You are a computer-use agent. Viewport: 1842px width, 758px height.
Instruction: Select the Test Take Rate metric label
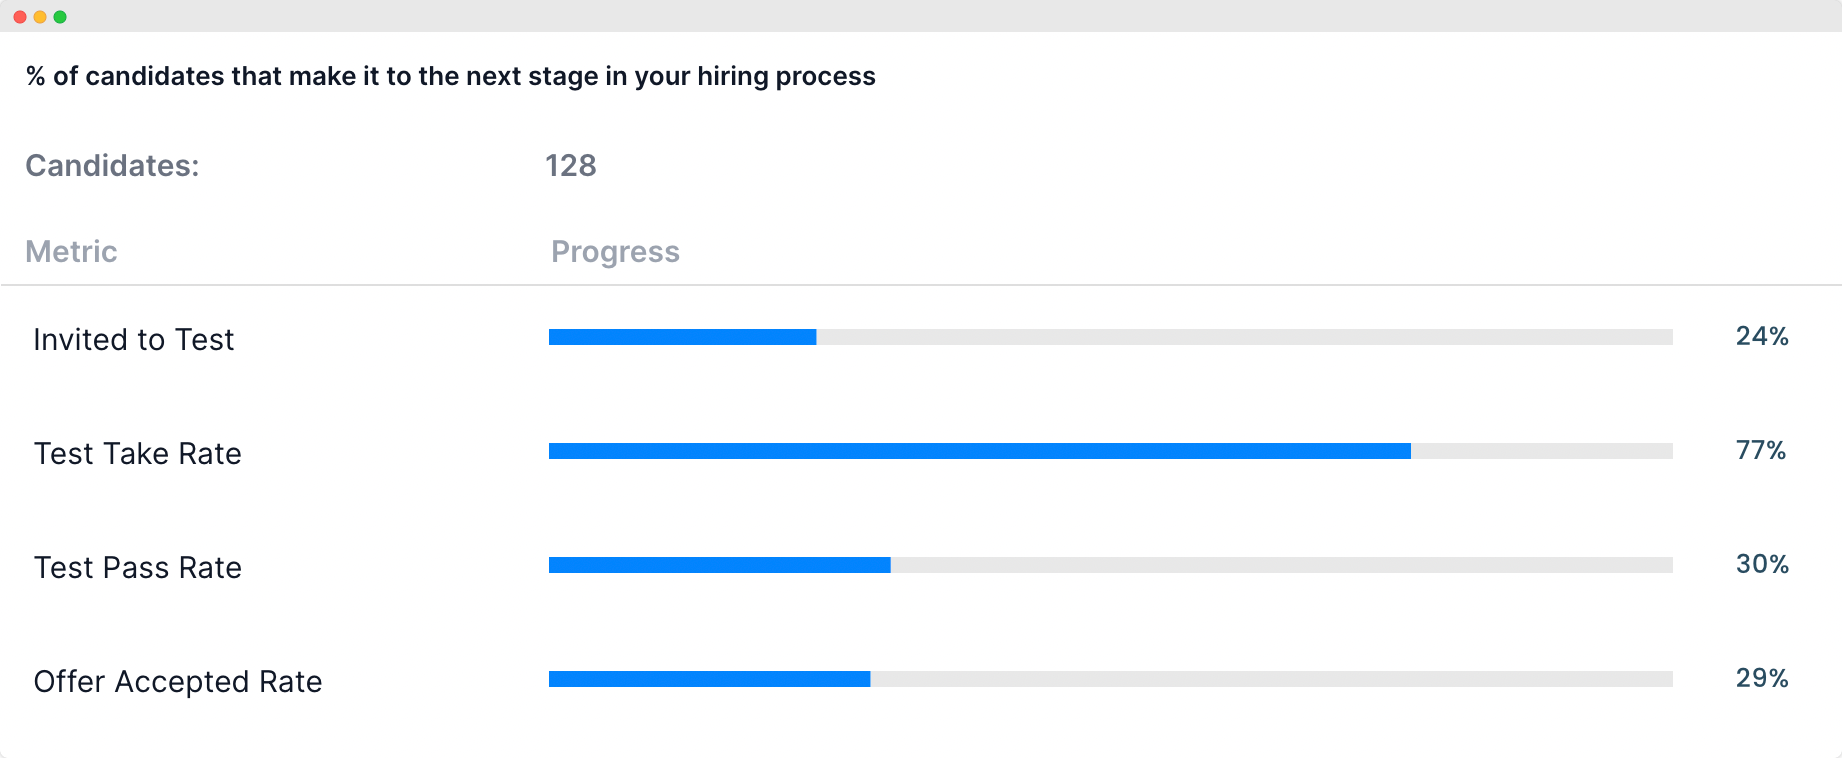pyautogui.click(x=138, y=454)
